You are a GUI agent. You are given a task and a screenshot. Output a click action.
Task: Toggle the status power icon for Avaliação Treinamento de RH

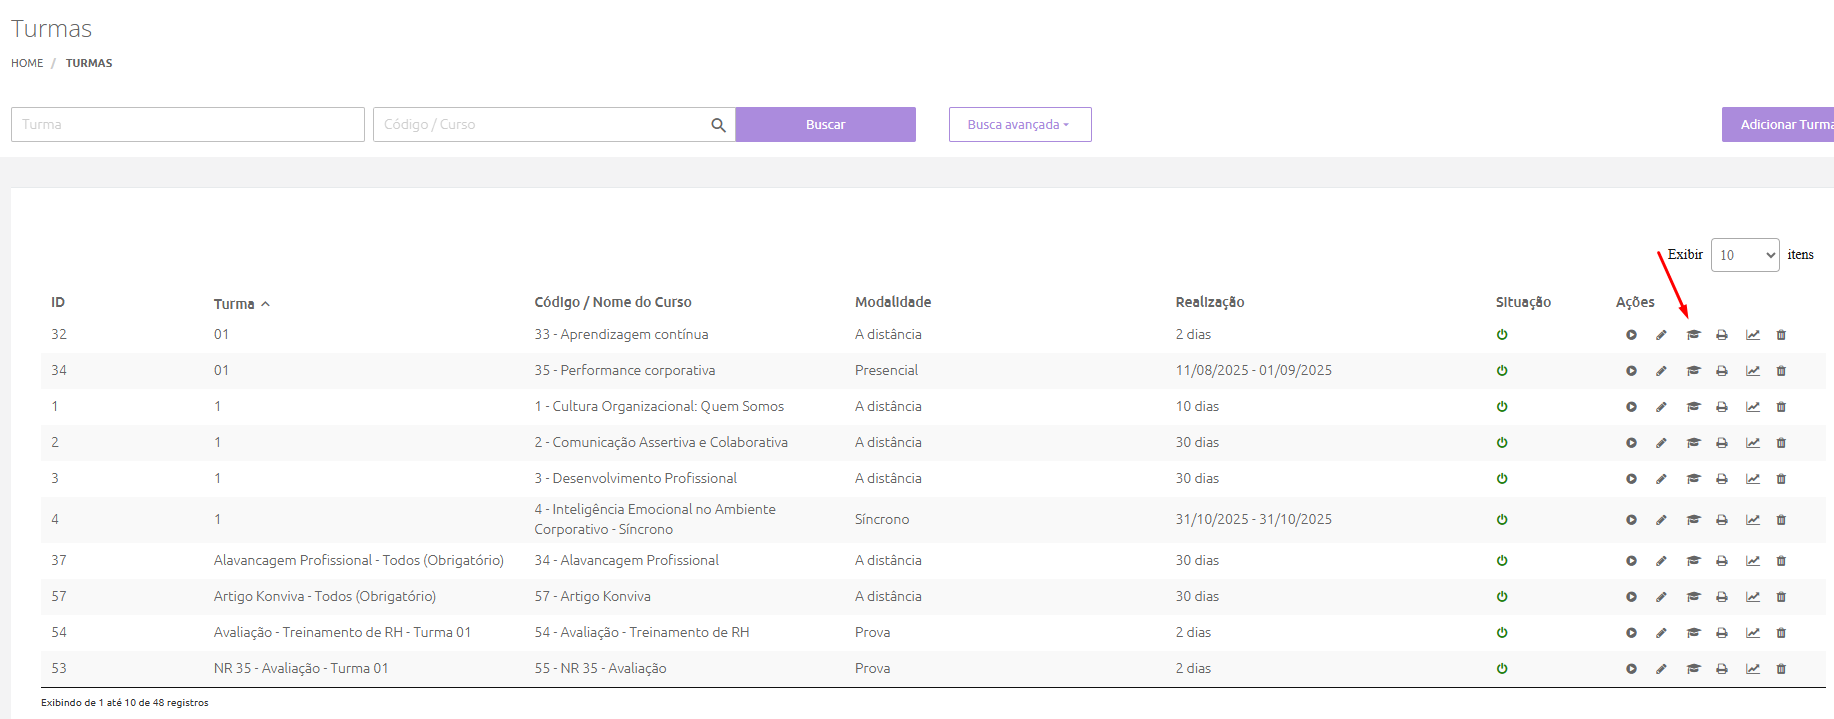click(x=1502, y=633)
